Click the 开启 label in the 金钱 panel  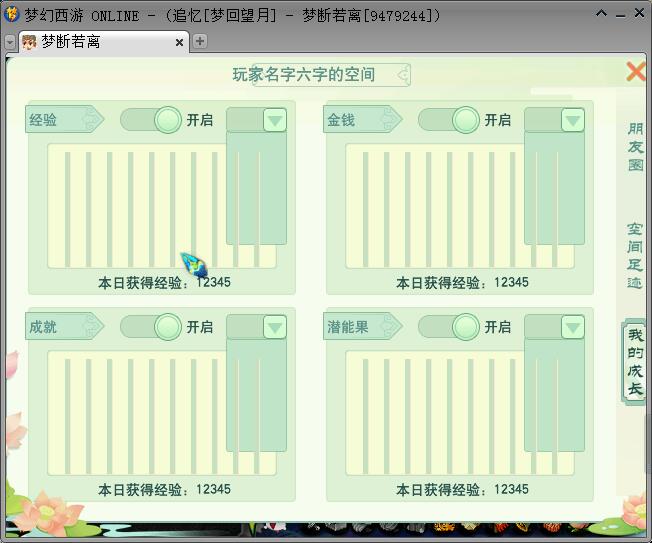[x=498, y=120]
